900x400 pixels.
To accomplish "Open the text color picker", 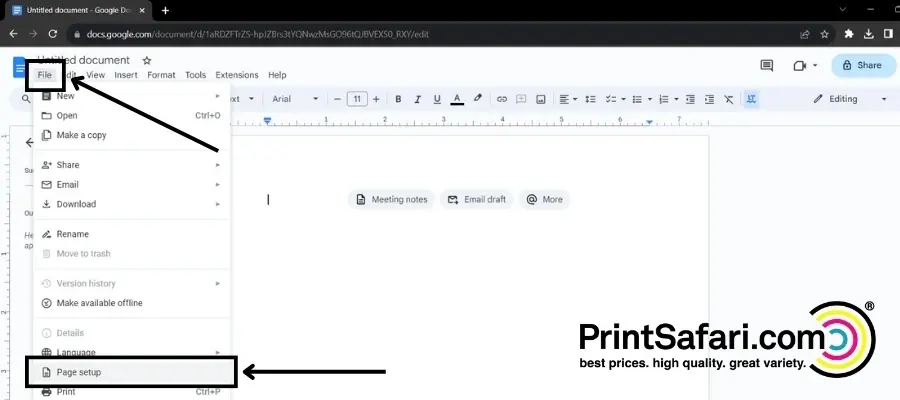I will [x=457, y=99].
